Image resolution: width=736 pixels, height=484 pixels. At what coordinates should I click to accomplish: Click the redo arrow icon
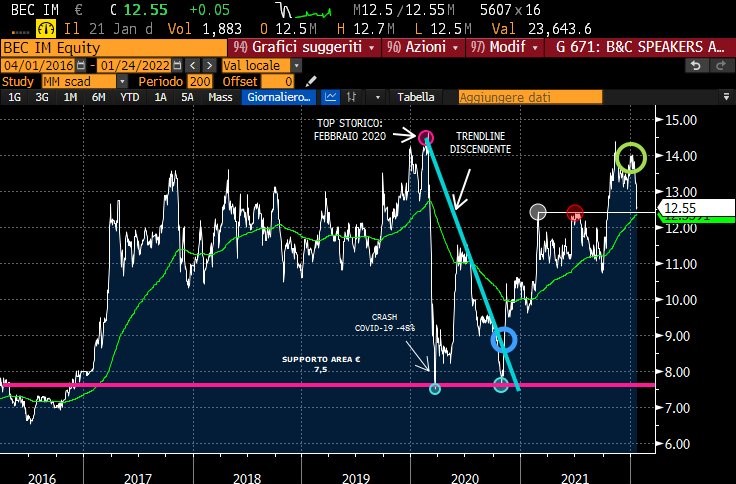(x=718, y=65)
